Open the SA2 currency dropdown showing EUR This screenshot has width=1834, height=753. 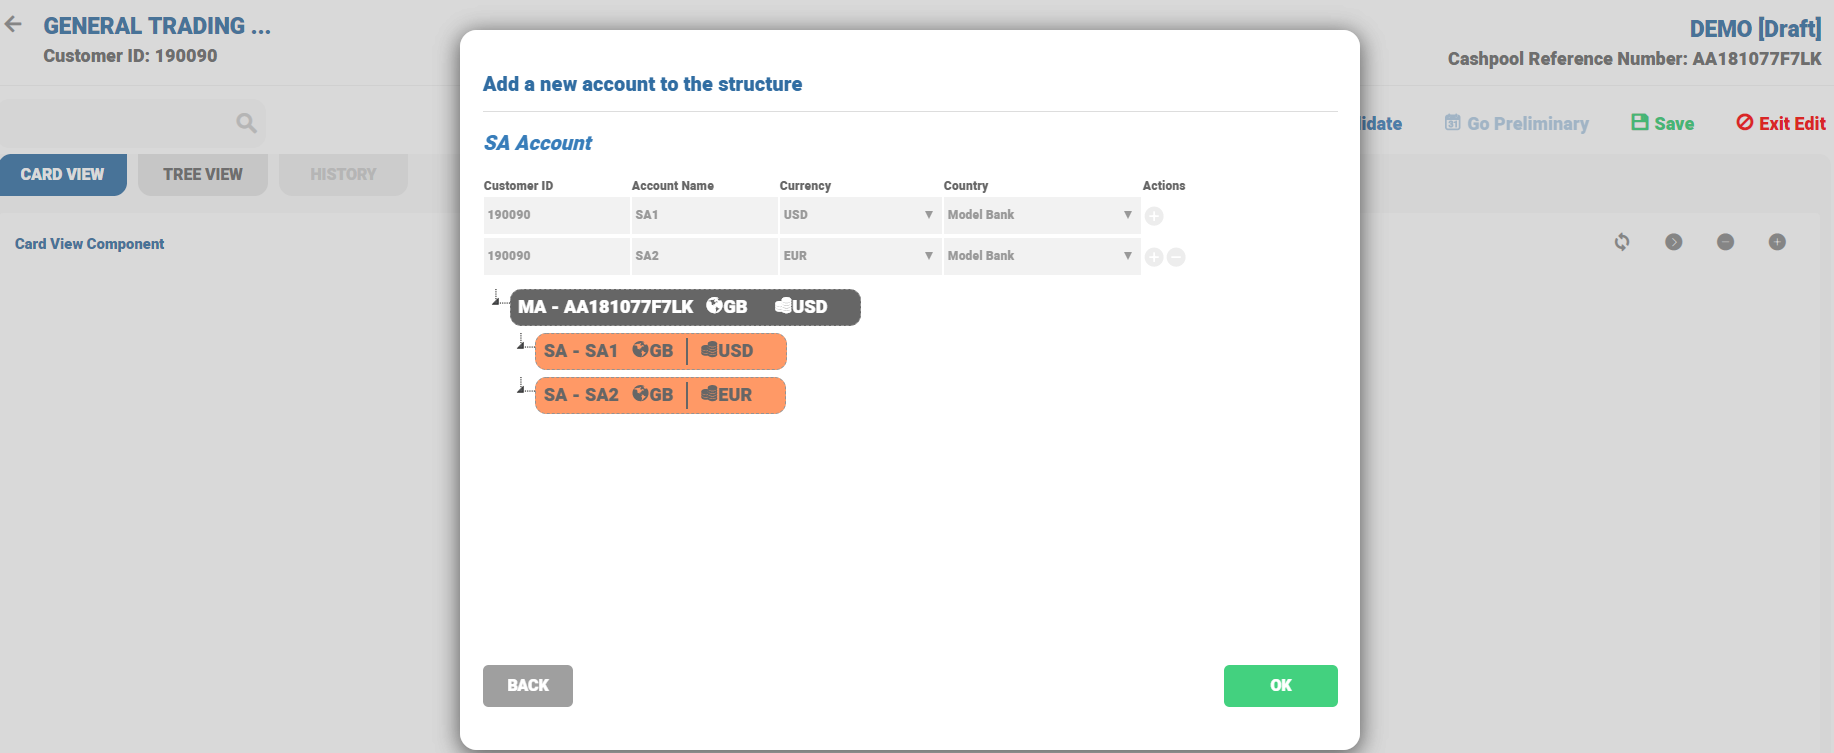[x=858, y=256]
